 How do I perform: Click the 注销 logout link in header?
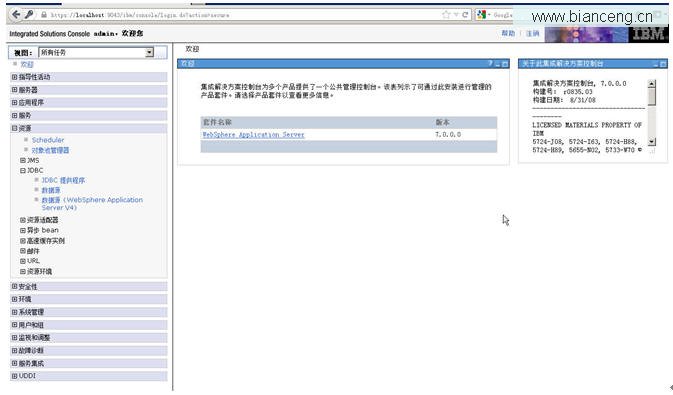(533, 33)
